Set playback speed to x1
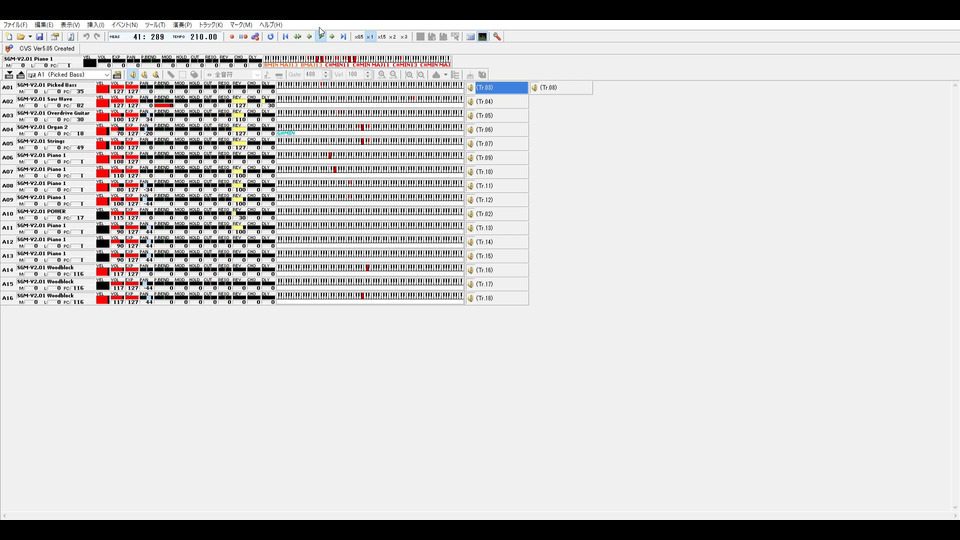This screenshot has height=540, width=960. 370,37
